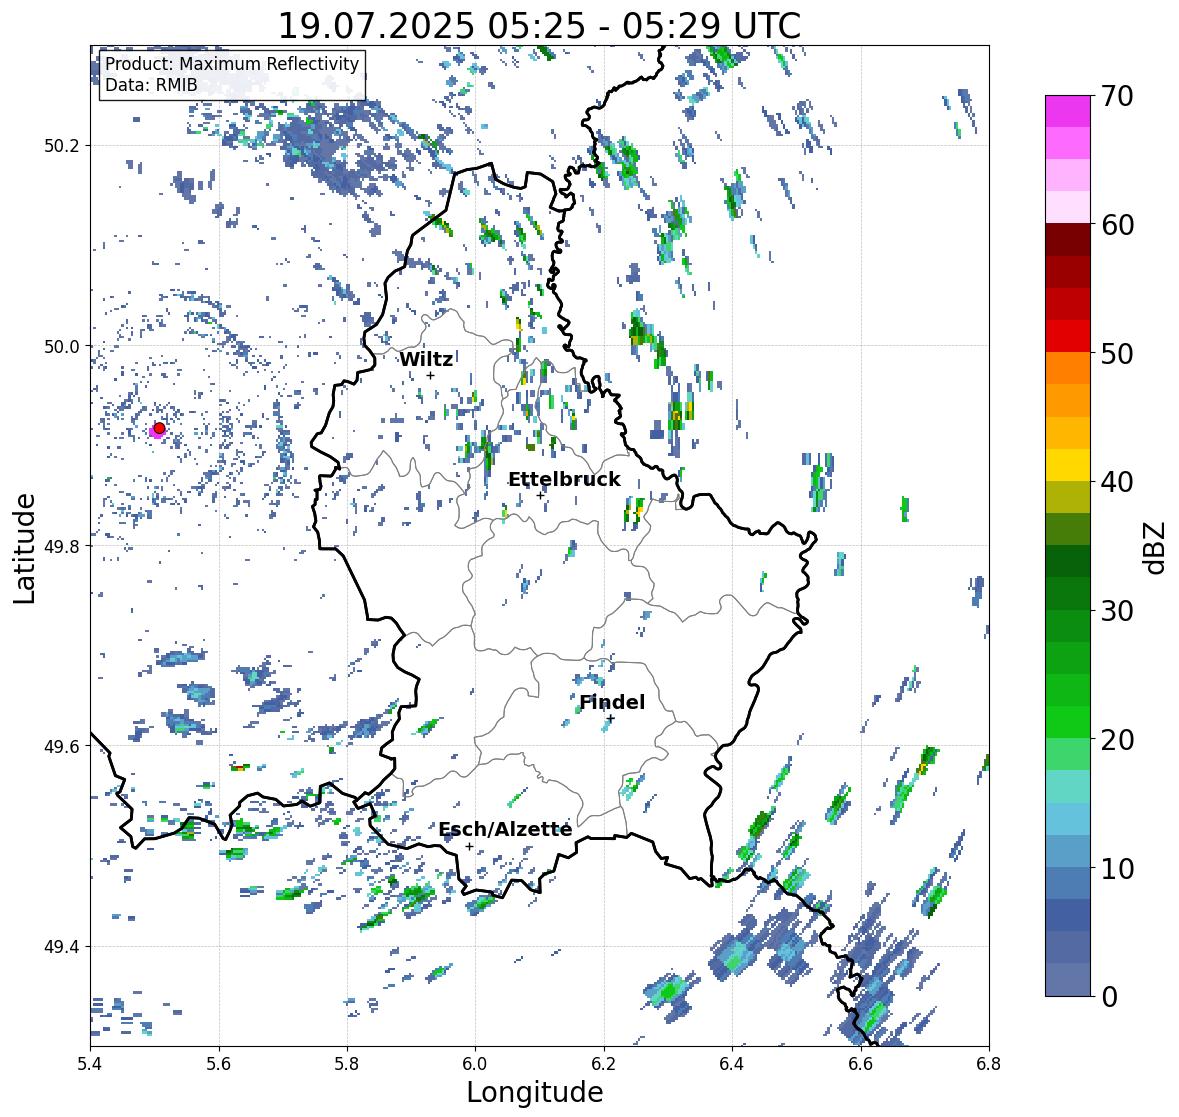
Task: Click colorbar tick value 60
Action: point(1117,225)
